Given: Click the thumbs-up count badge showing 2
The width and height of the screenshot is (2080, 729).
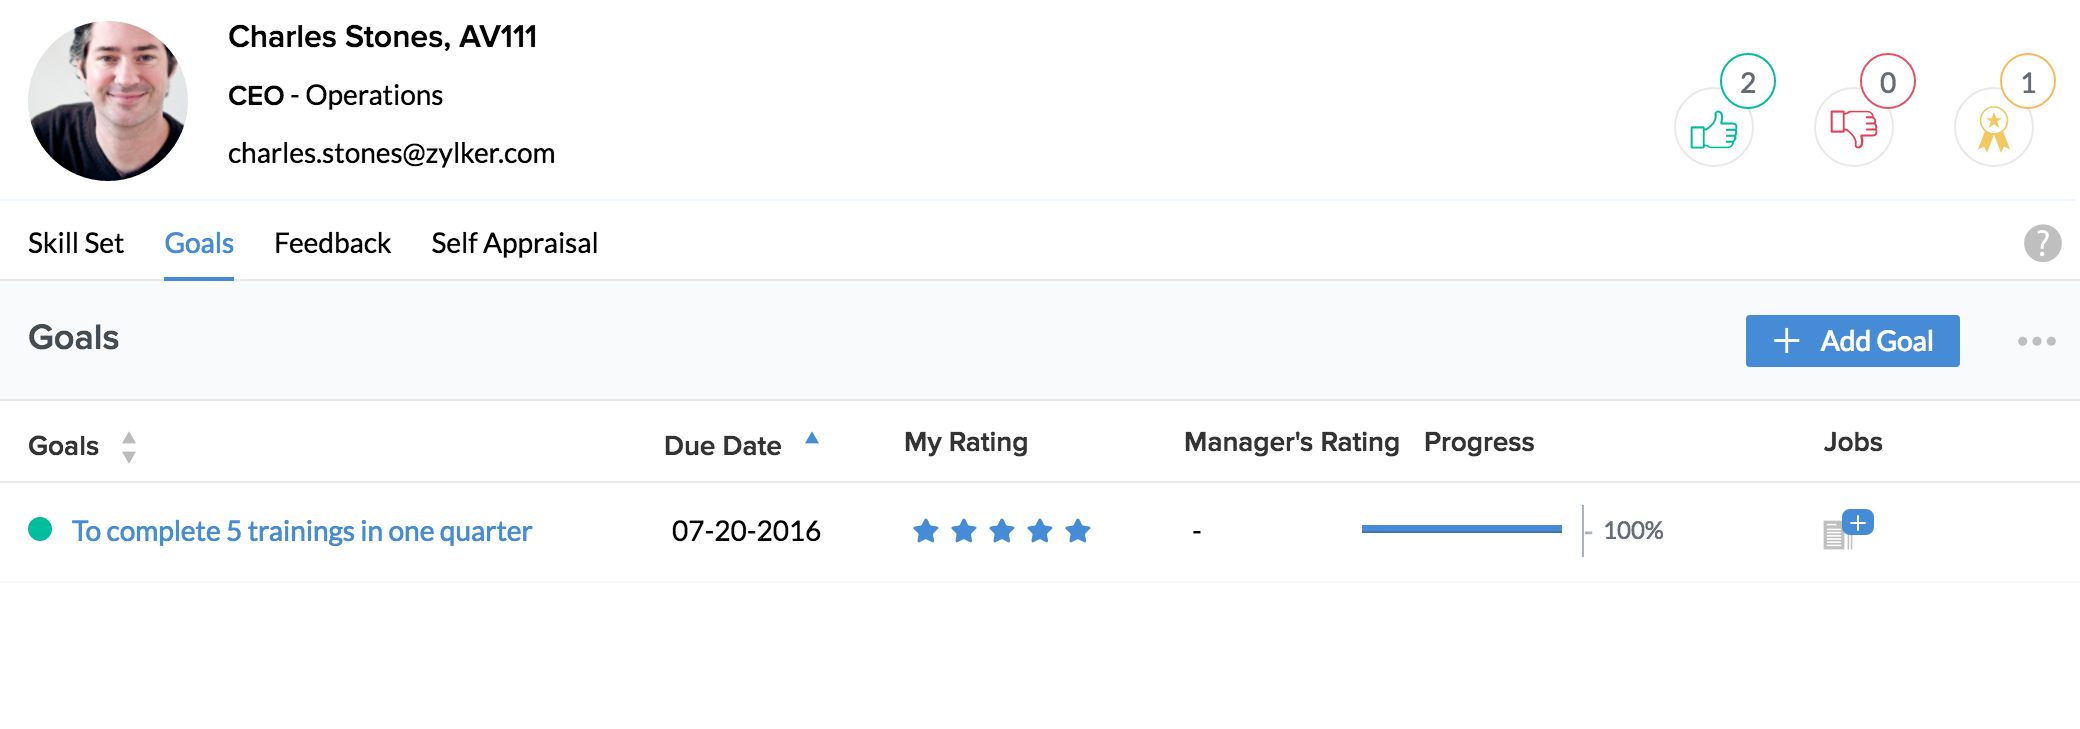Looking at the screenshot, I should [1747, 82].
